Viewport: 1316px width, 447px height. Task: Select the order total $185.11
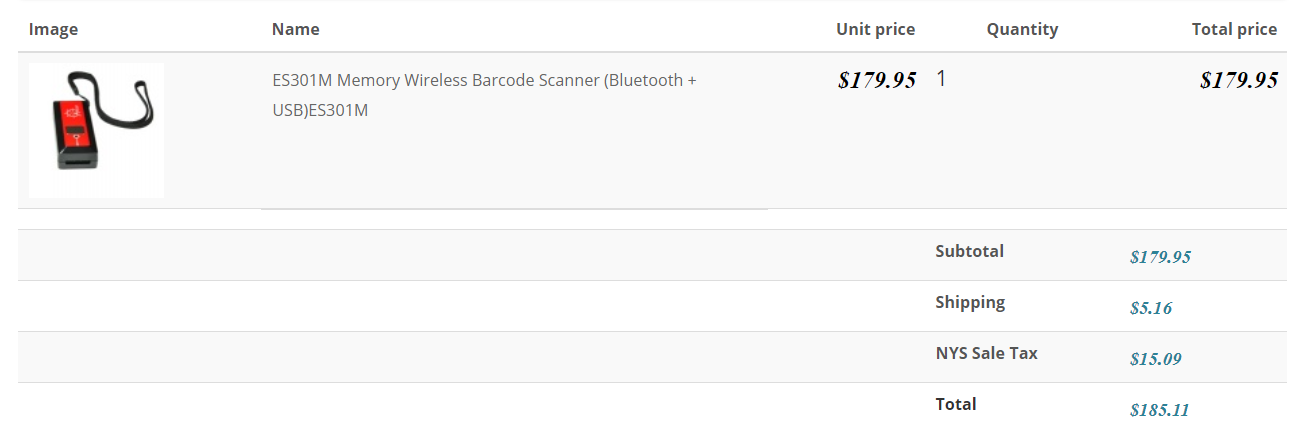point(1159,410)
